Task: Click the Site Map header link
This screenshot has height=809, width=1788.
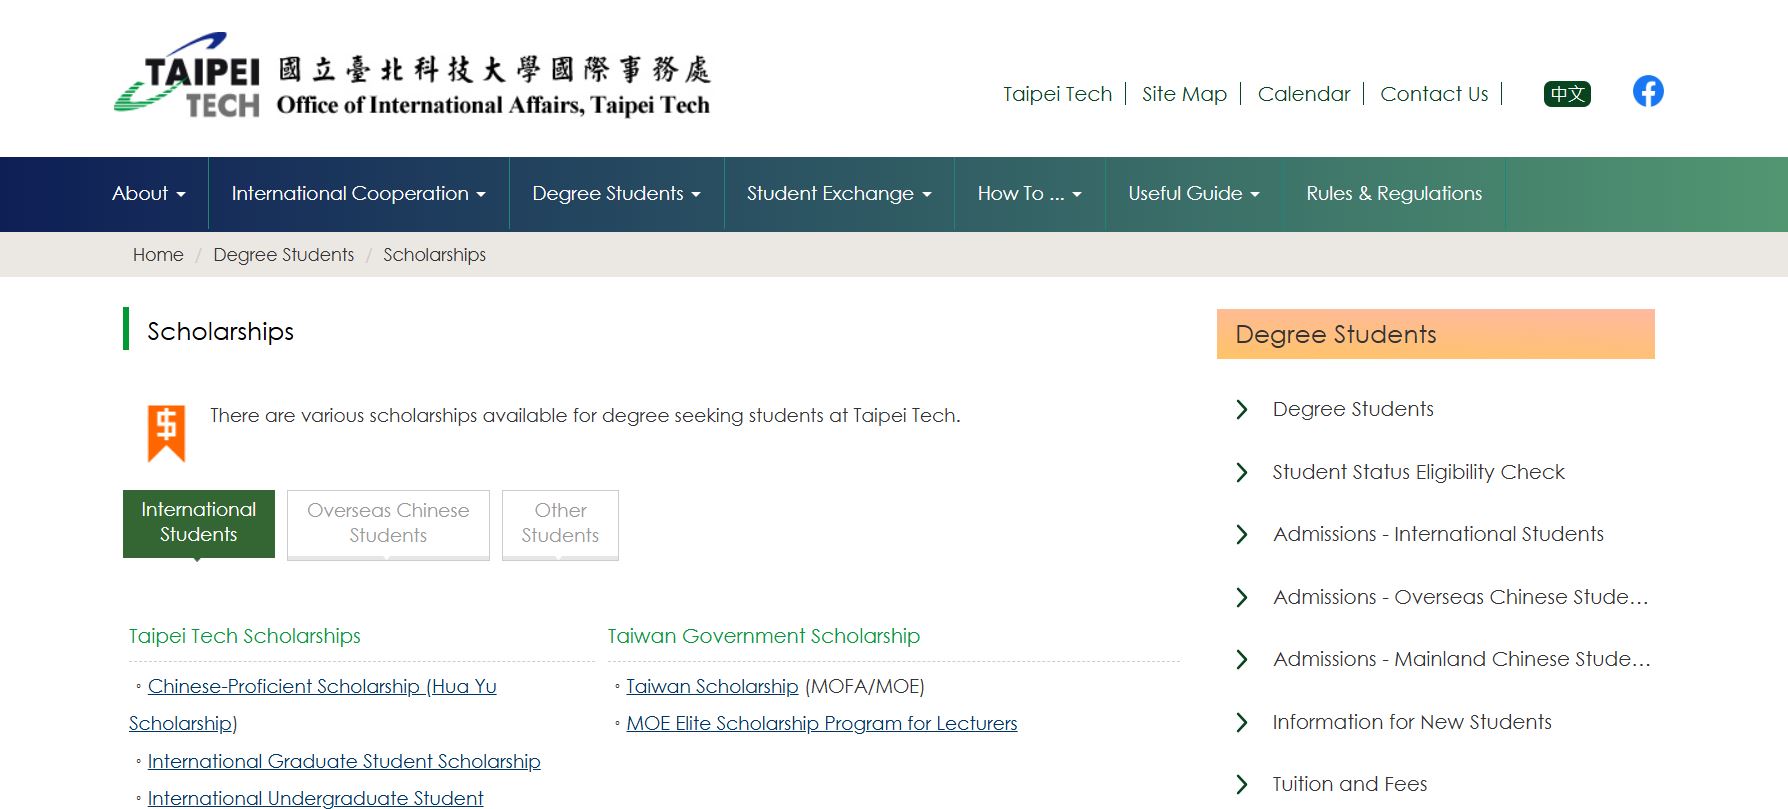Action: coord(1184,94)
